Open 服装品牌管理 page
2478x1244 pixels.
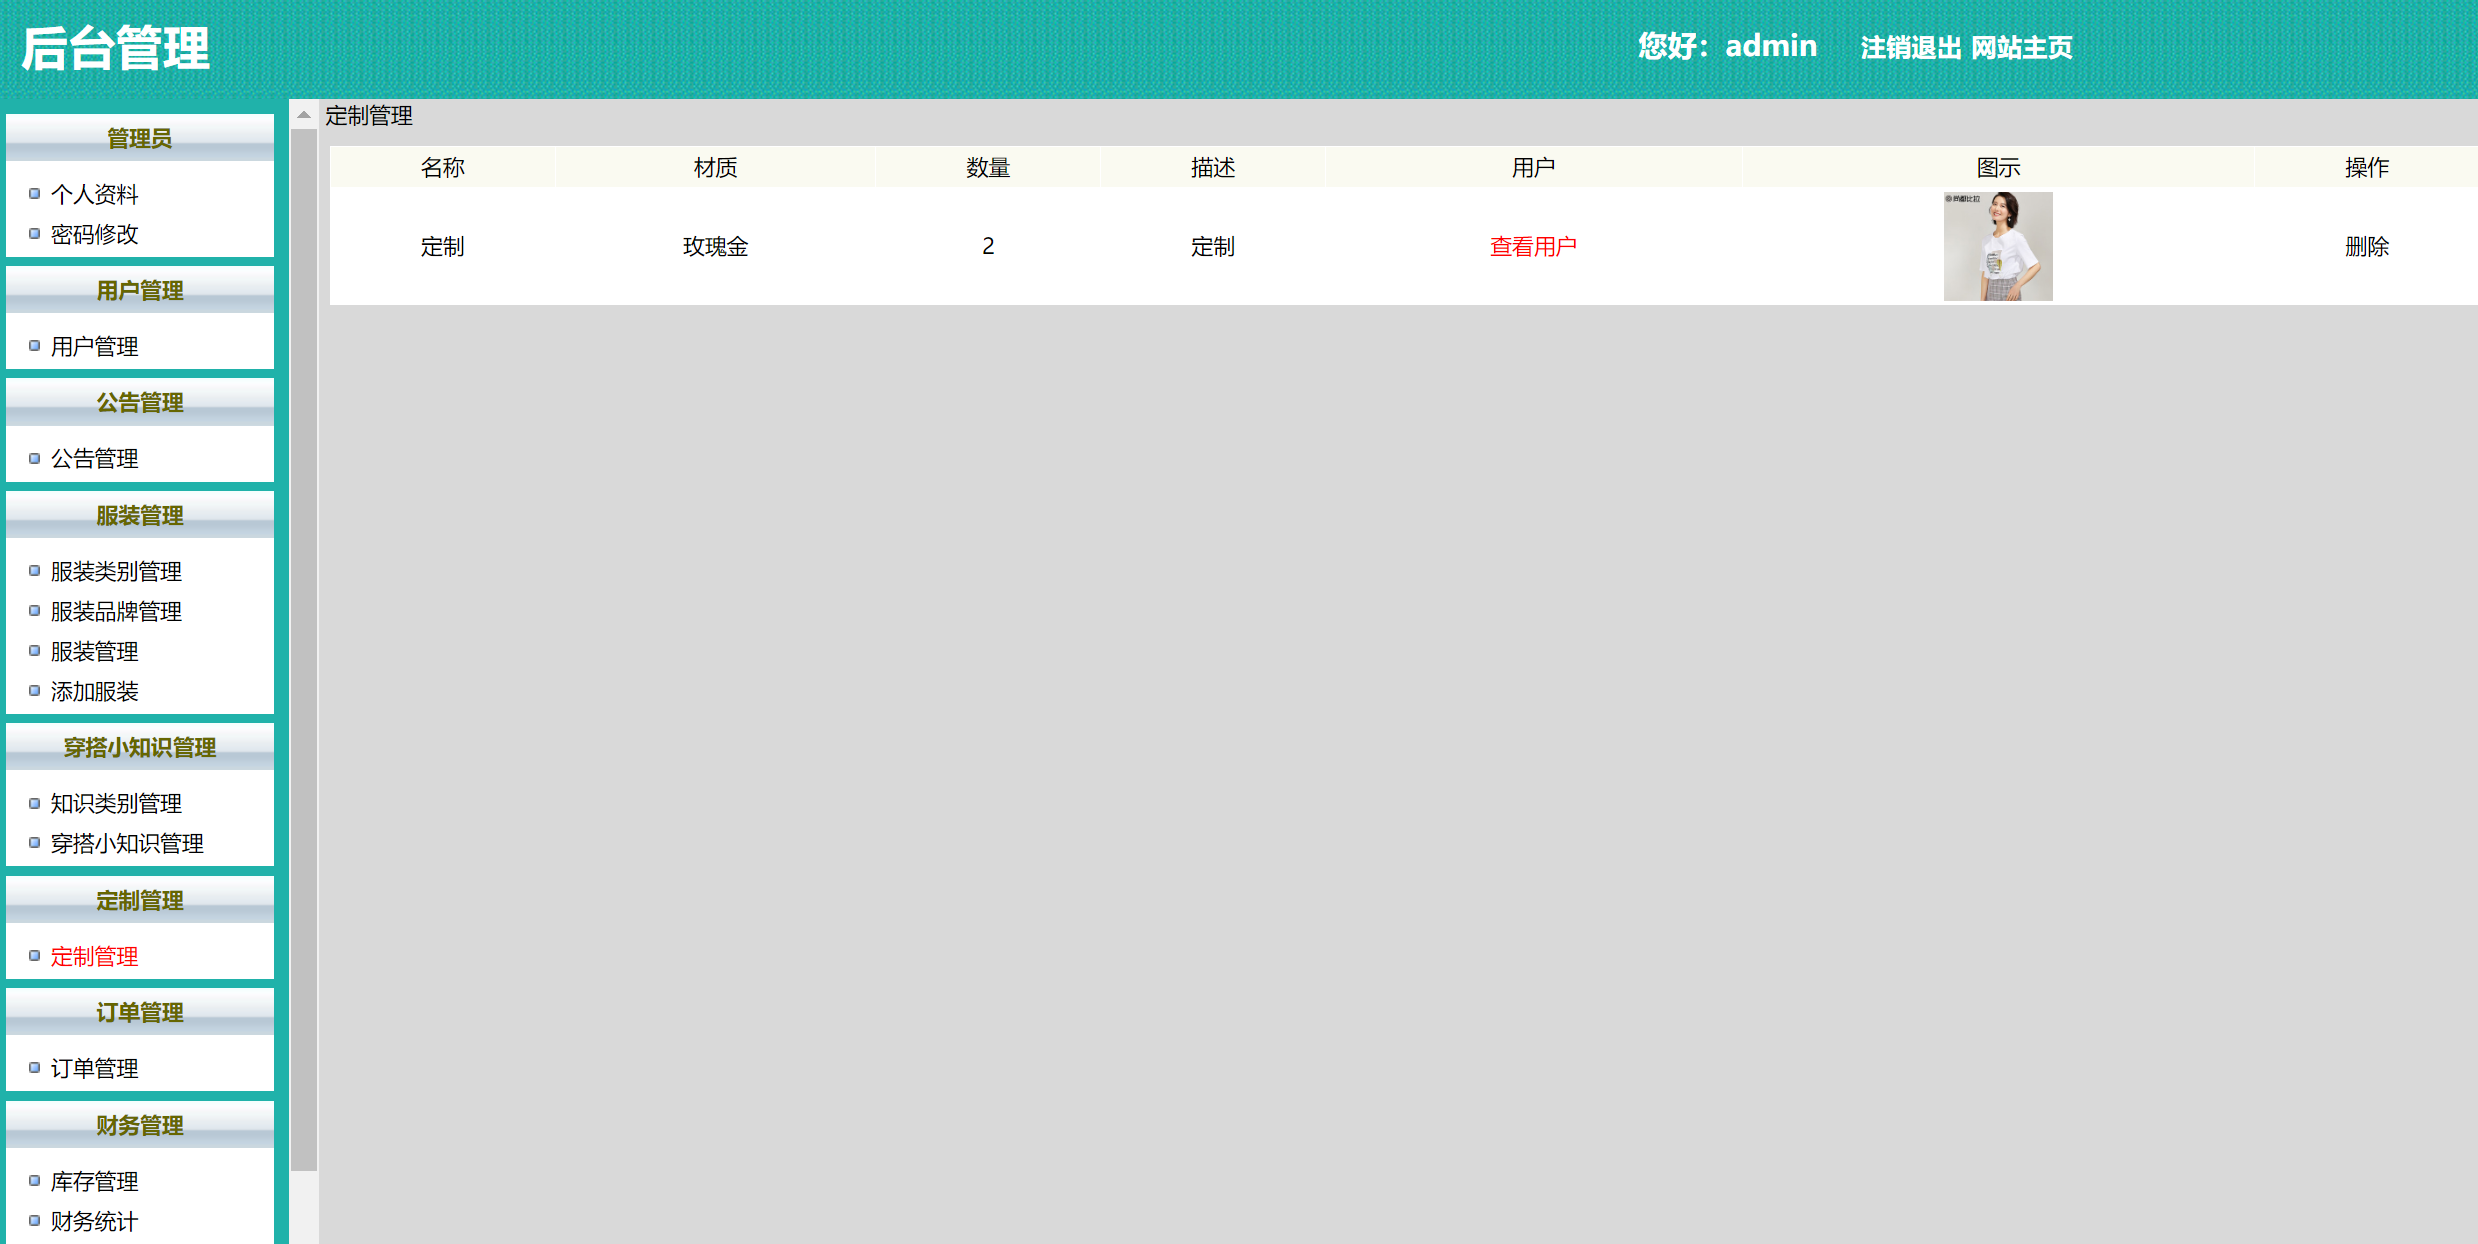[116, 612]
